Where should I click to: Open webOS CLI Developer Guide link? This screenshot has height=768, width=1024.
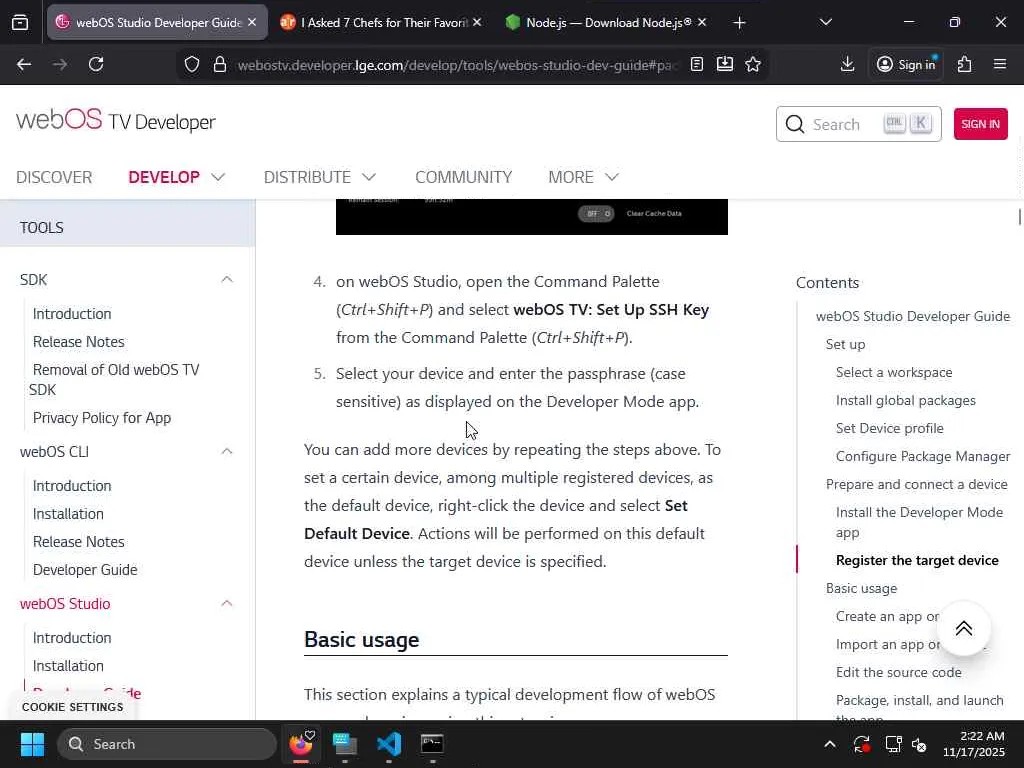click(85, 569)
